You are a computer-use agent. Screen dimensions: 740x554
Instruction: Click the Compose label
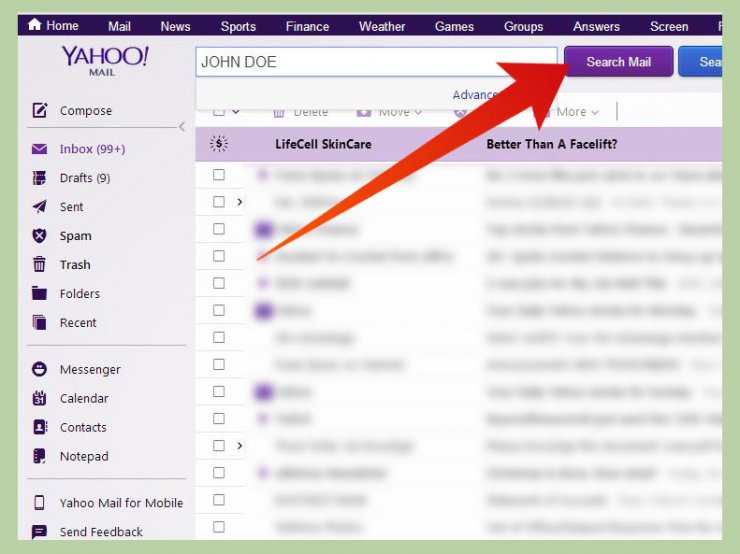(86, 110)
